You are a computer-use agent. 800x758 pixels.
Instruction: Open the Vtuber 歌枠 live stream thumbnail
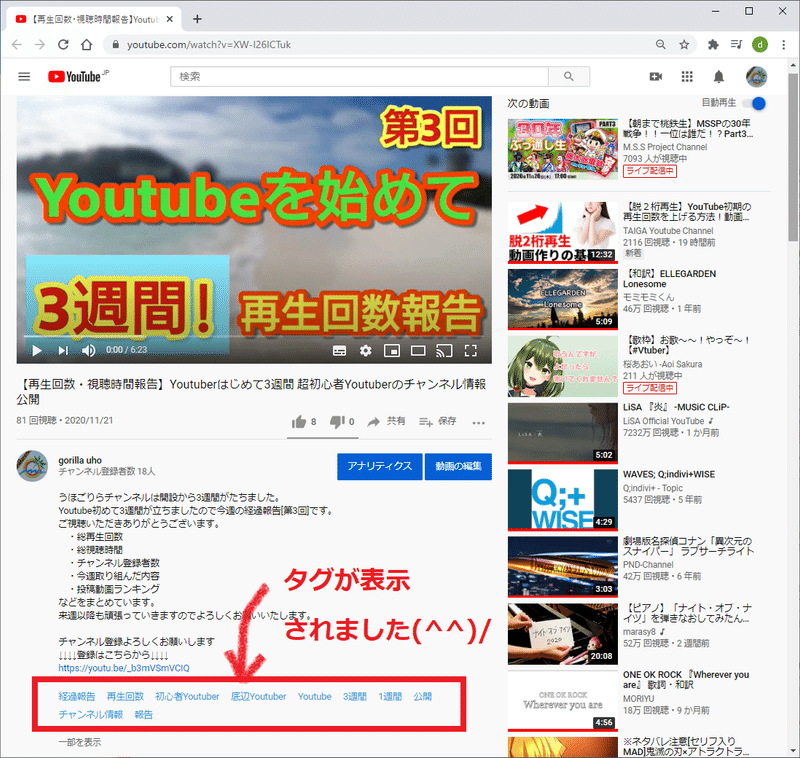562,366
